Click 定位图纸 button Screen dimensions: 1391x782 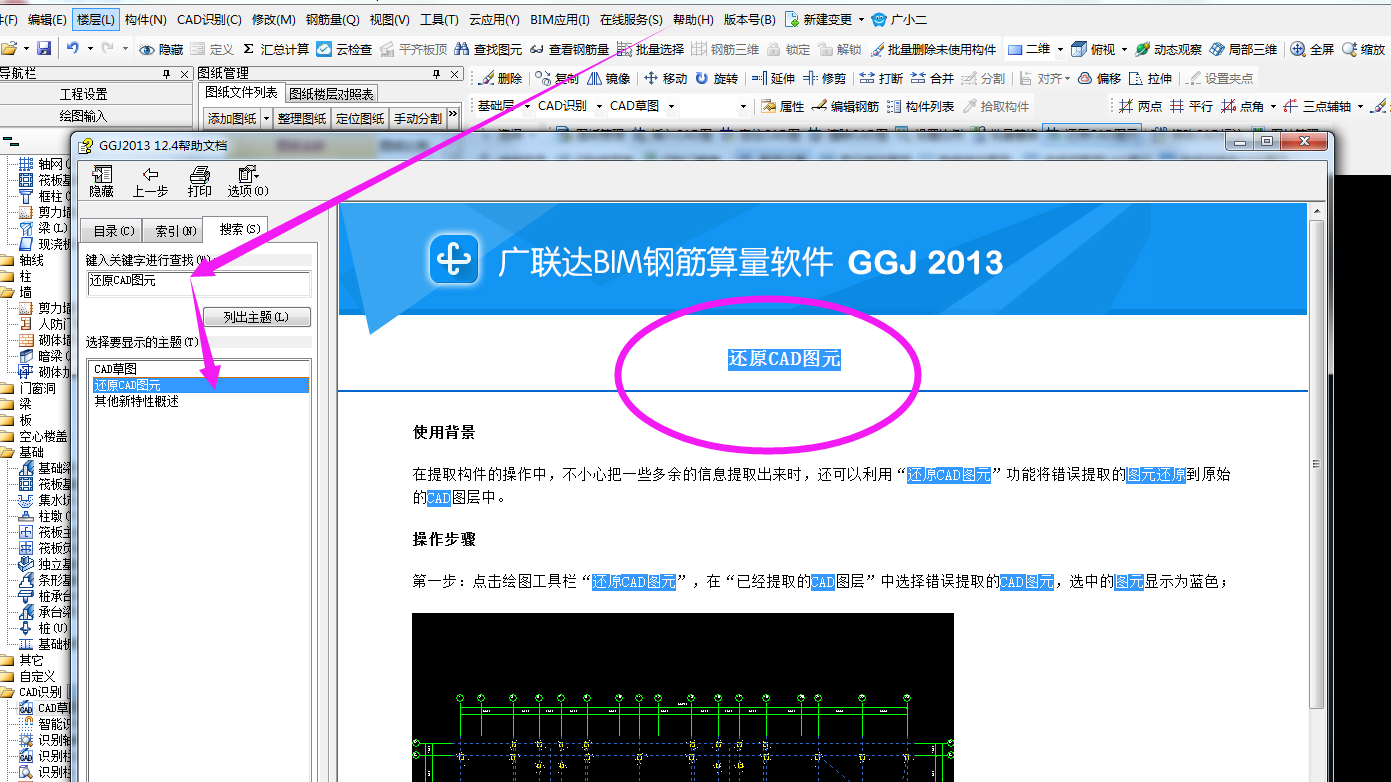360,118
